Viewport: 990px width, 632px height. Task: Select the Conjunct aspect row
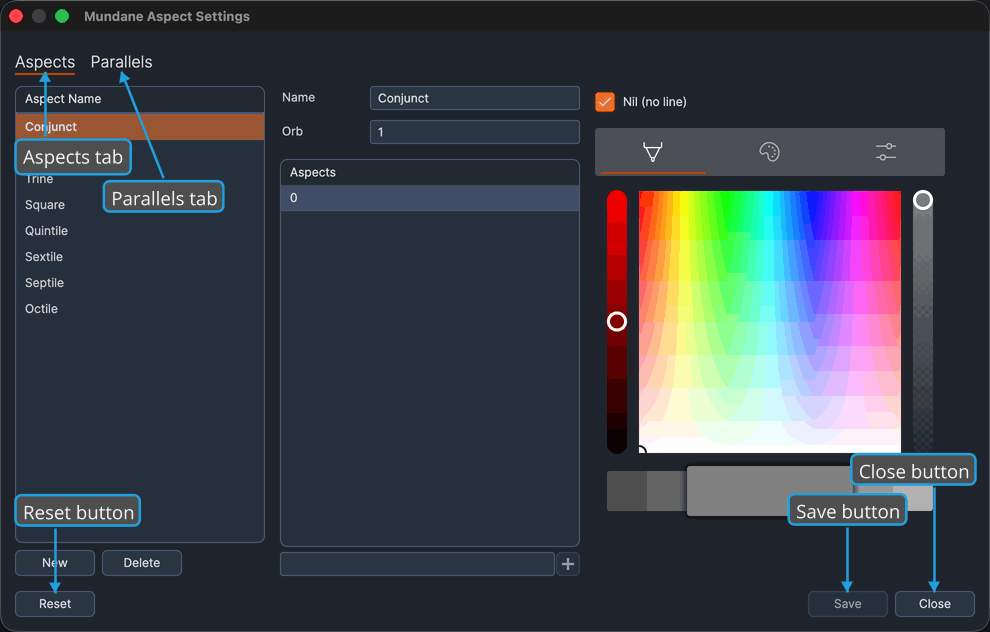(x=140, y=126)
